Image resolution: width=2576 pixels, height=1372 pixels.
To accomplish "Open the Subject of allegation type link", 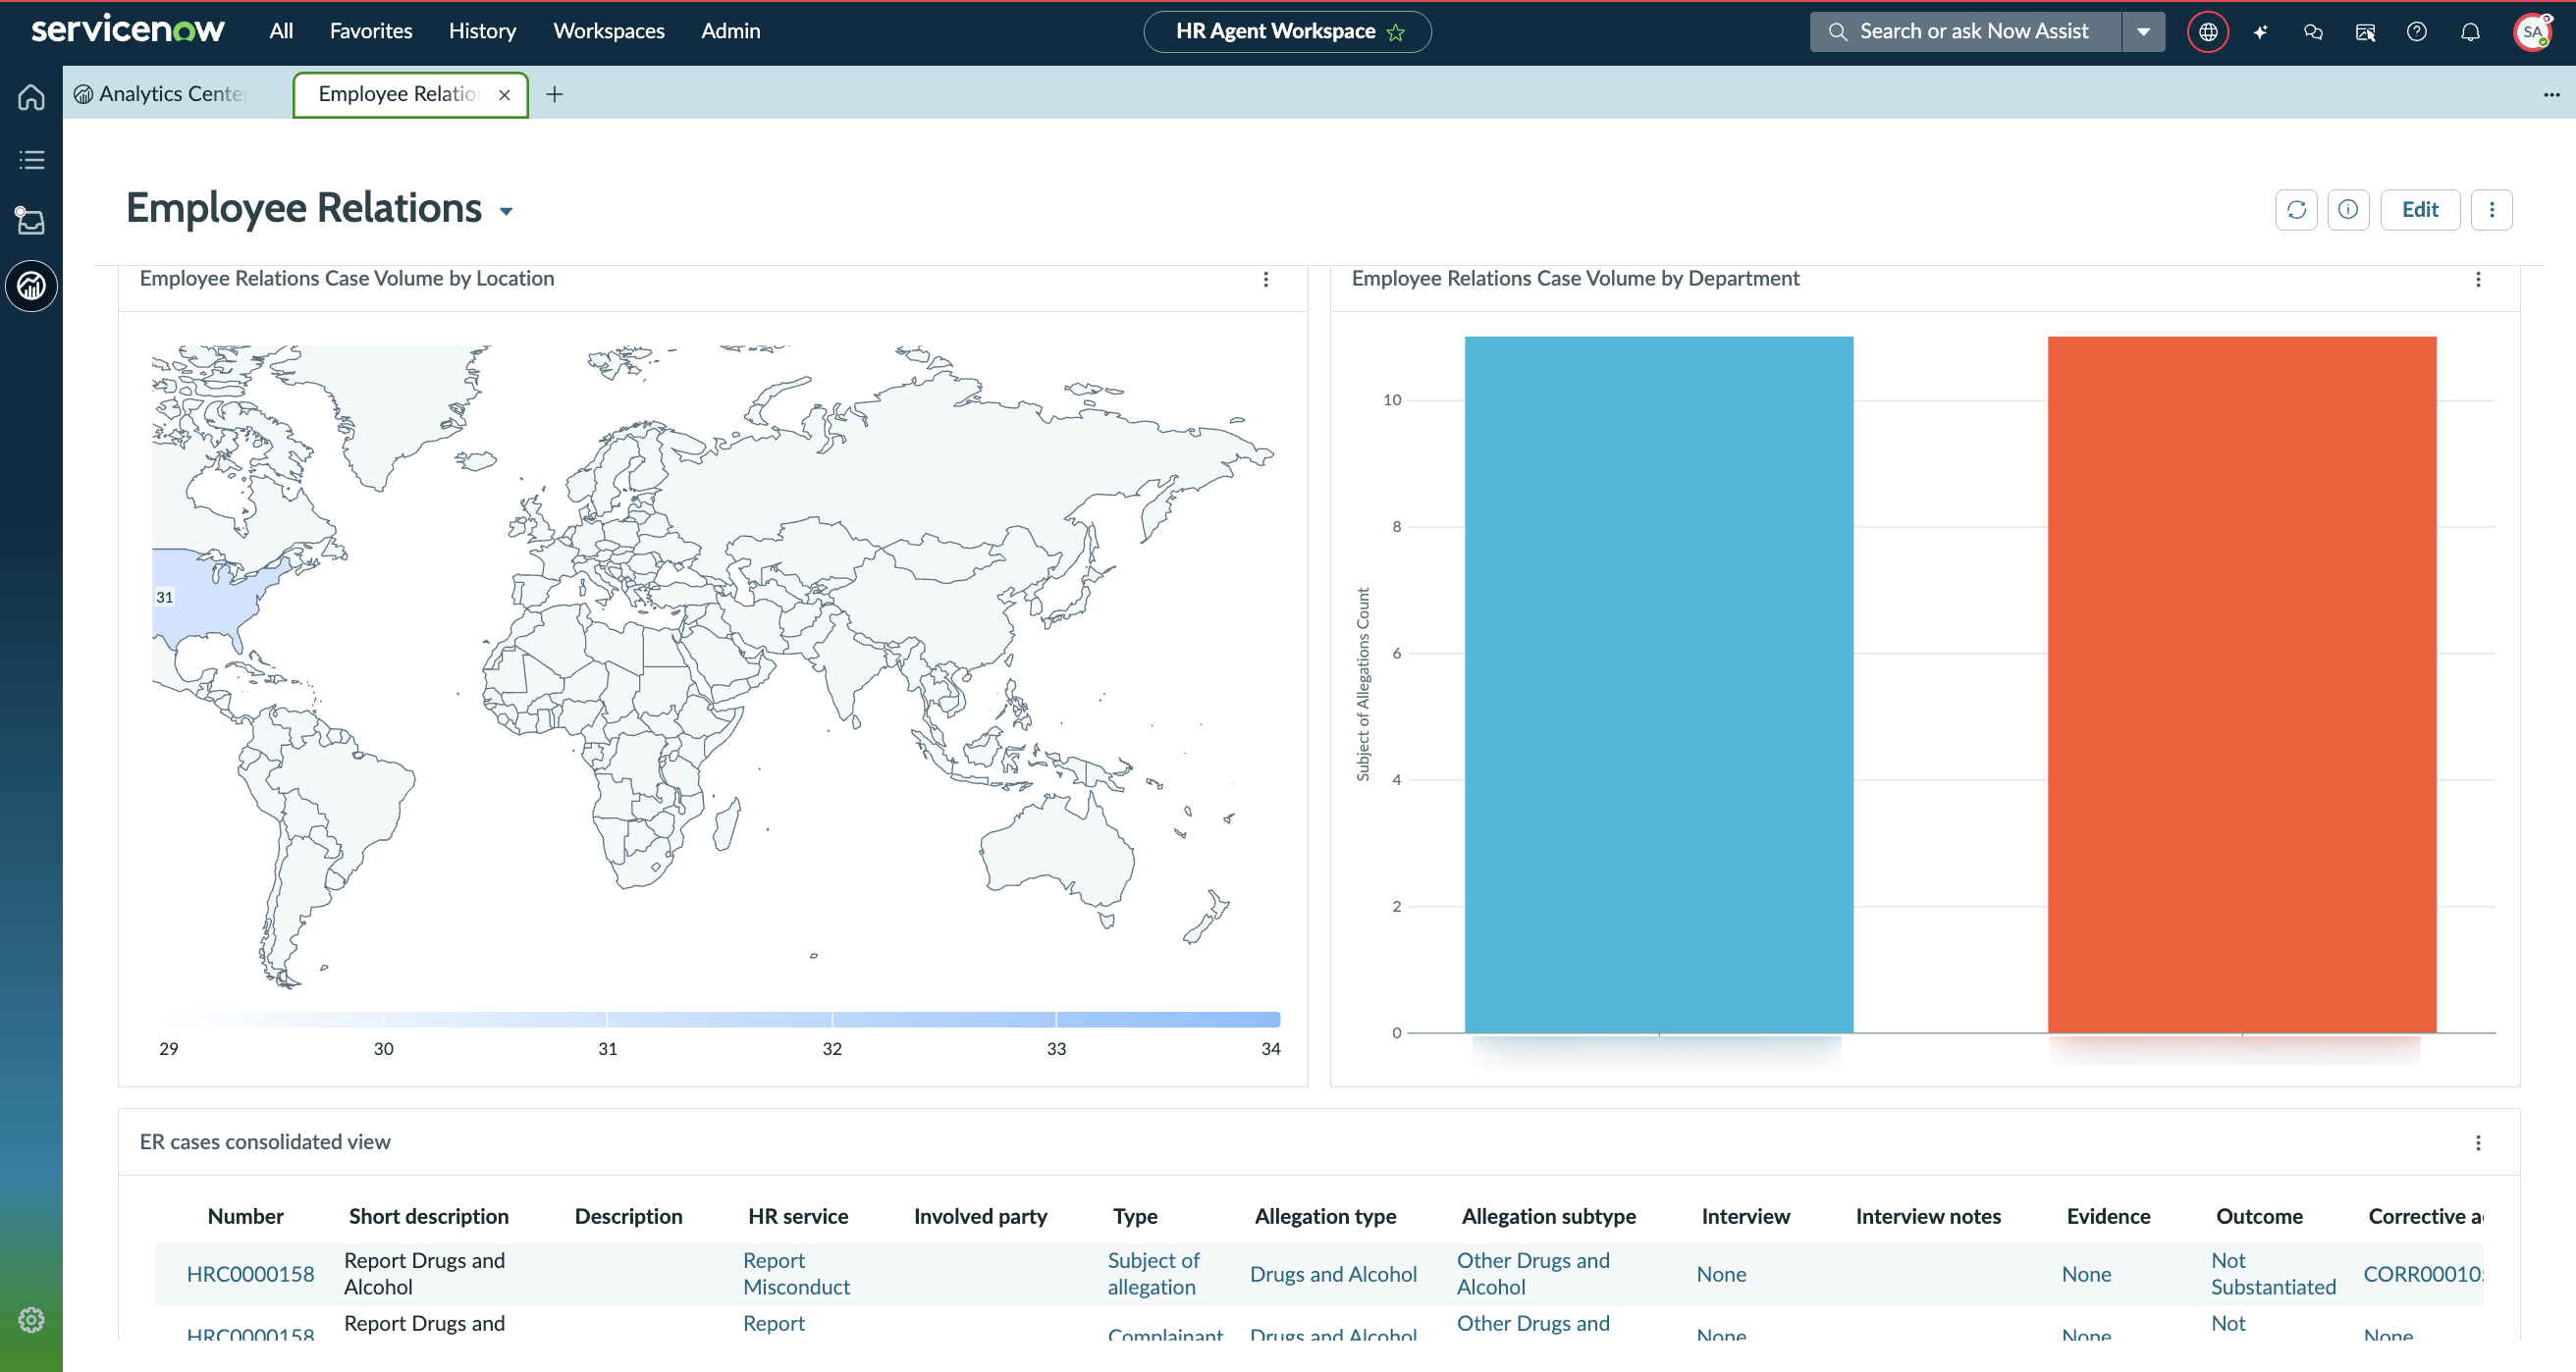I will (1153, 1274).
